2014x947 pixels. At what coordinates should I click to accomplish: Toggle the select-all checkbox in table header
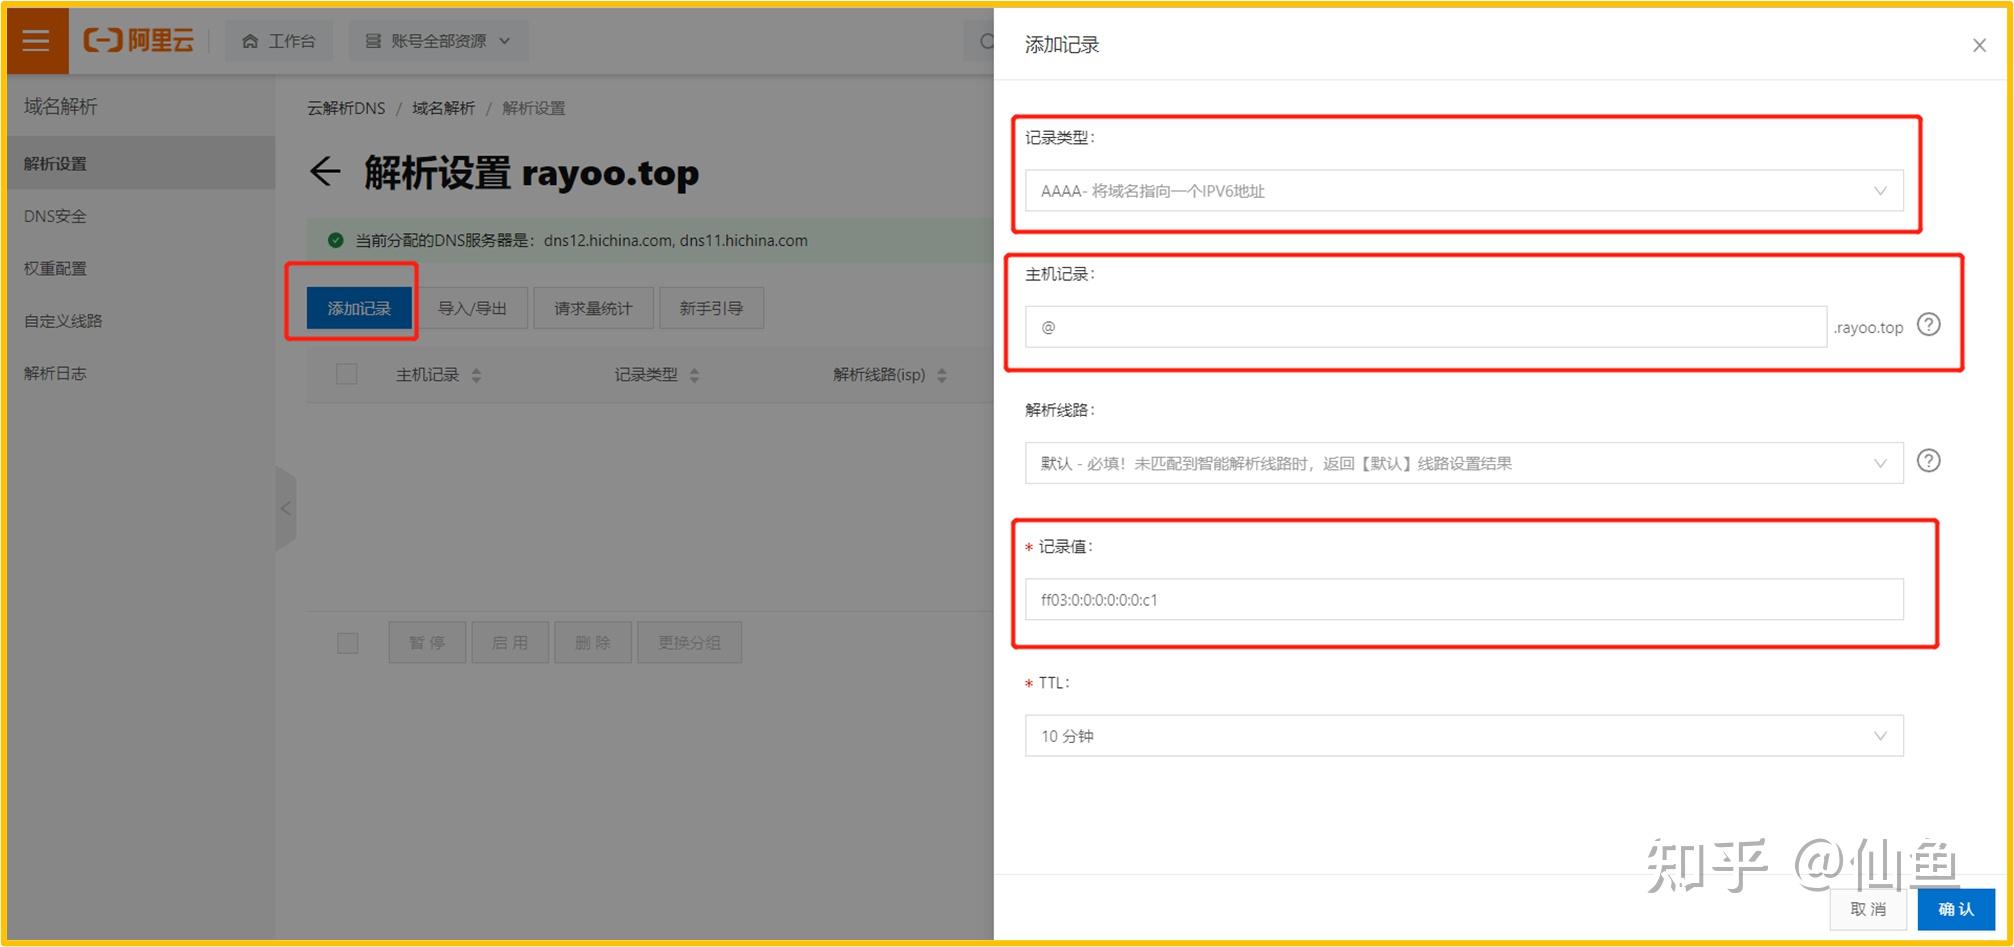pos(347,373)
